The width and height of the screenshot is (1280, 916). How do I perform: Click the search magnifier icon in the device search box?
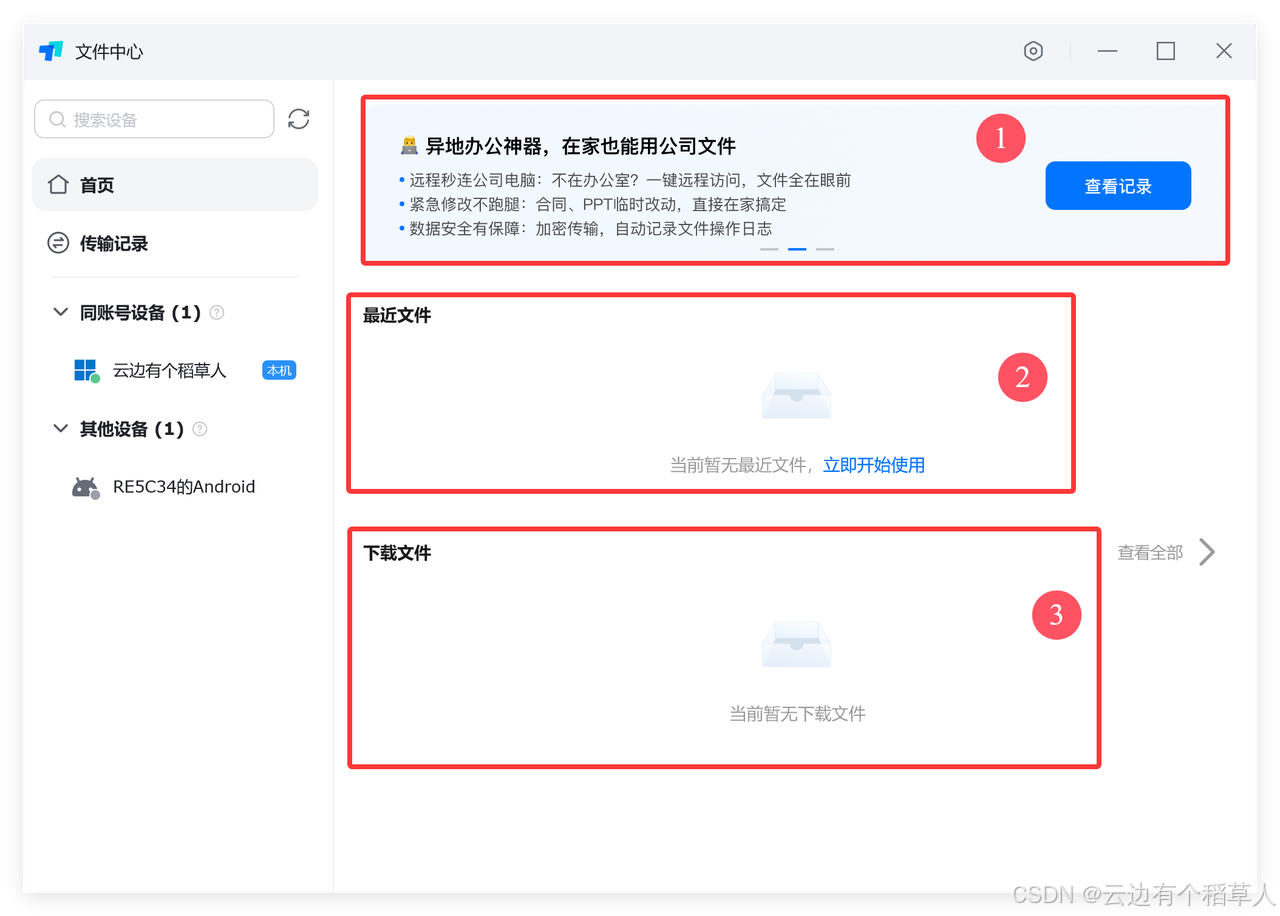click(57, 120)
